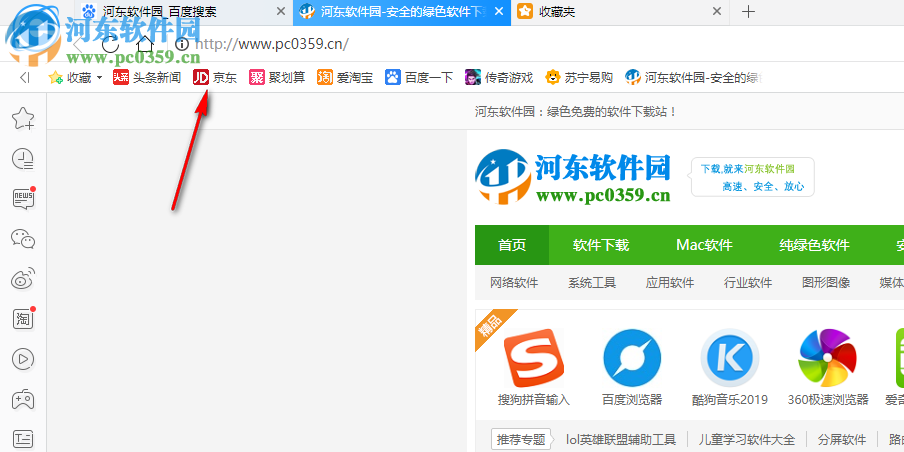This screenshot has height=452, width=904.
Task: Open the browsing history clock icon
Action: pyautogui.click(x=23, y=159)
